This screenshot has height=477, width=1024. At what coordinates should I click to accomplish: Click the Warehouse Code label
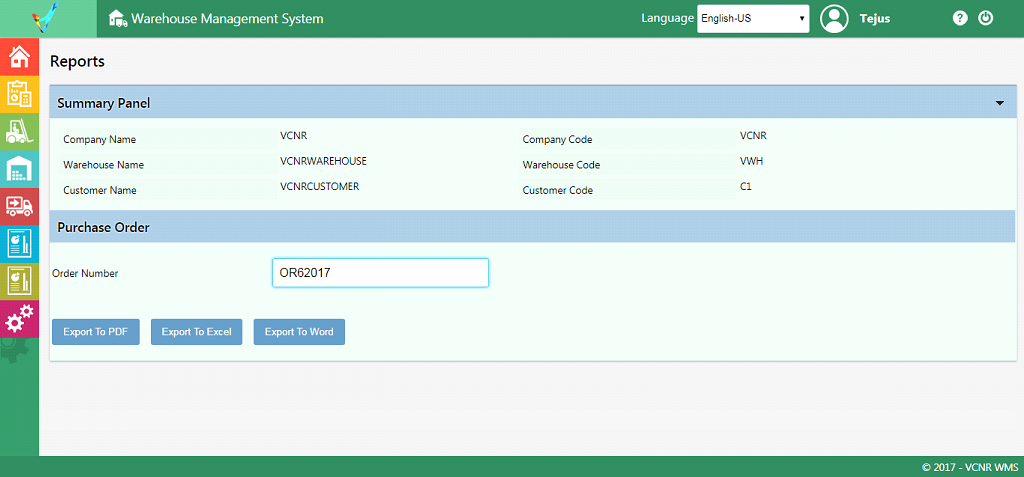561,165
